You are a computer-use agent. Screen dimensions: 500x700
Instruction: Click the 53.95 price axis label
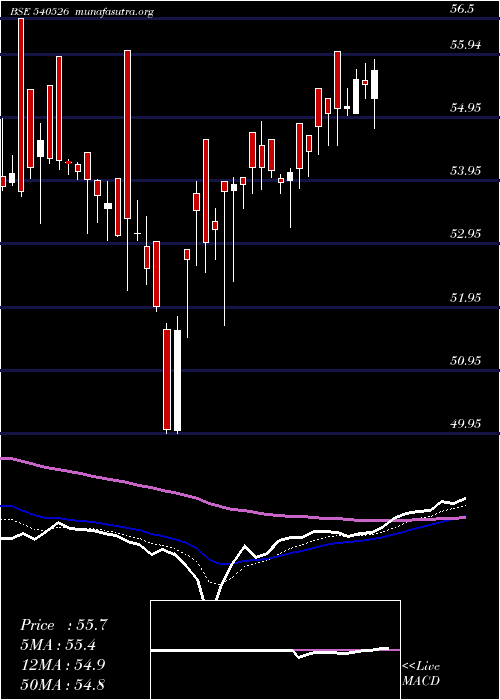[465, 170]
